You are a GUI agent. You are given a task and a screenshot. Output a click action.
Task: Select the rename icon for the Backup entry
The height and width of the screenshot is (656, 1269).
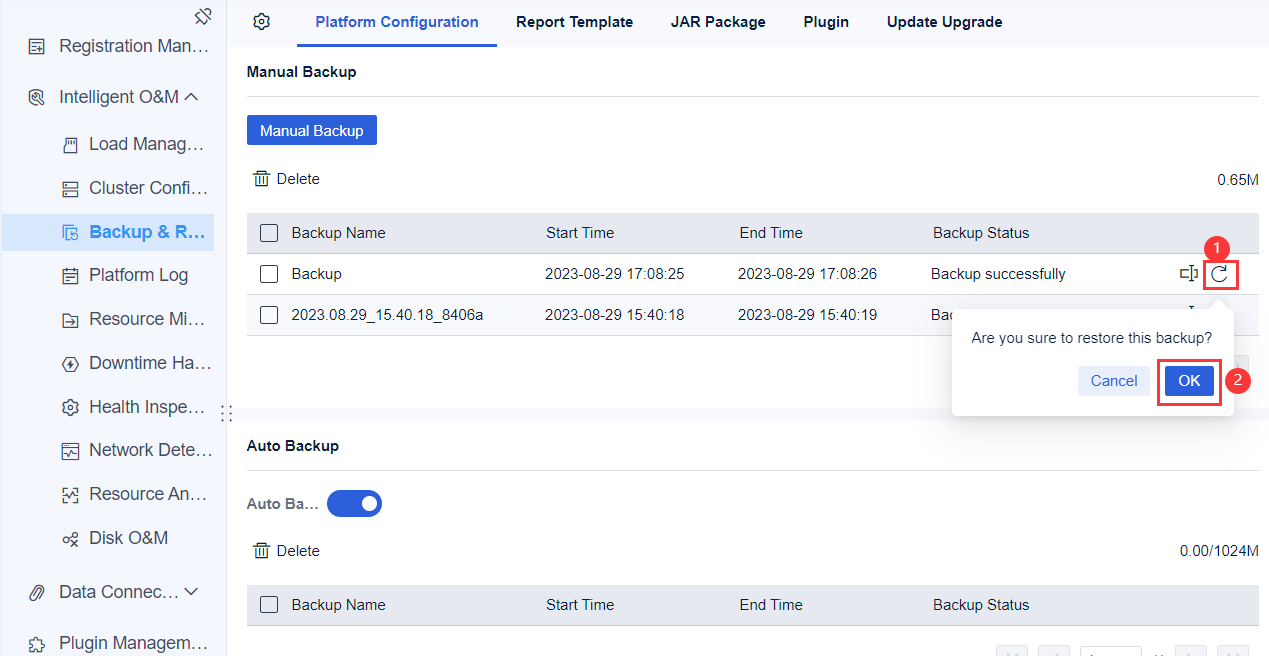(1189, 273)
